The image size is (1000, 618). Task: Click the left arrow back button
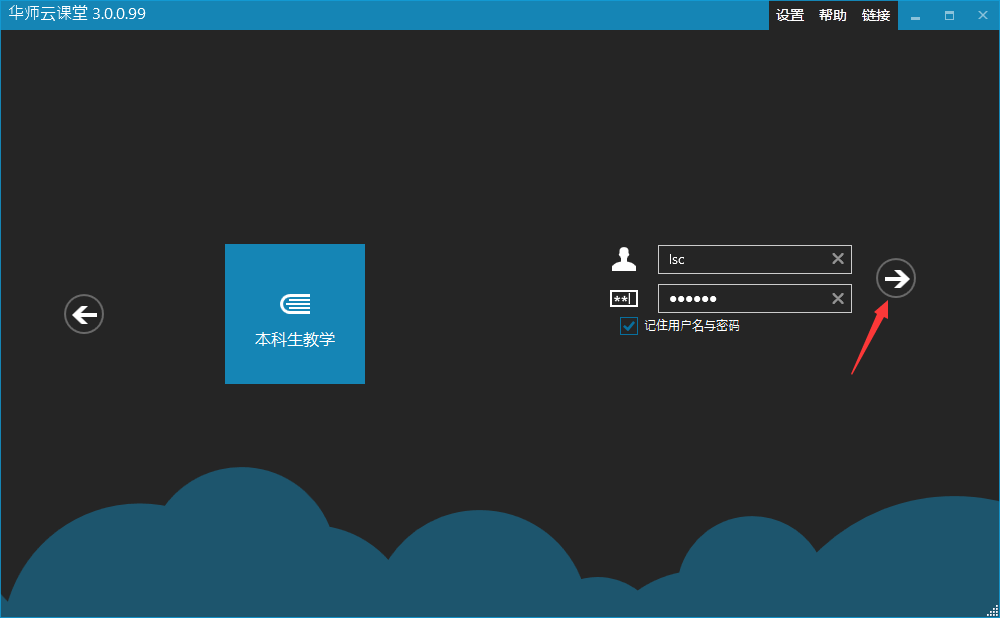[x=84, y=315]
